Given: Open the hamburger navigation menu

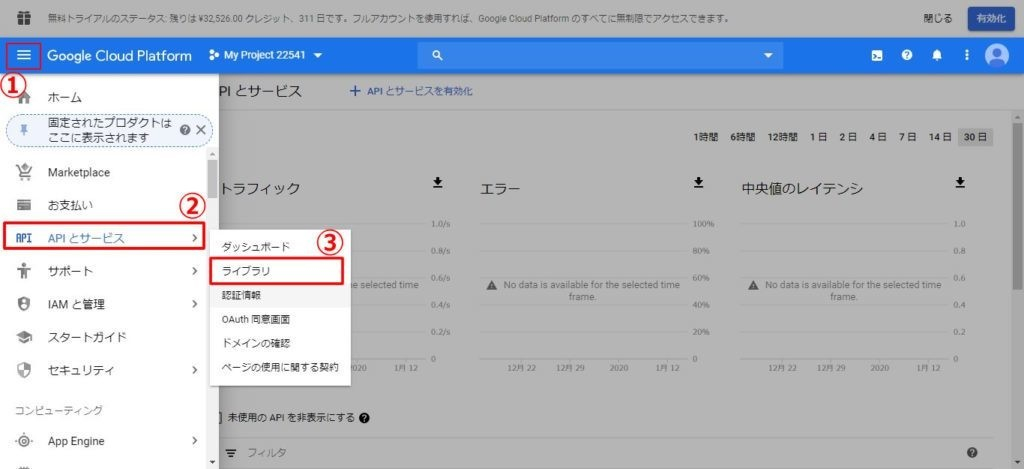Looking at the screenshot, I should click(24, 55).
